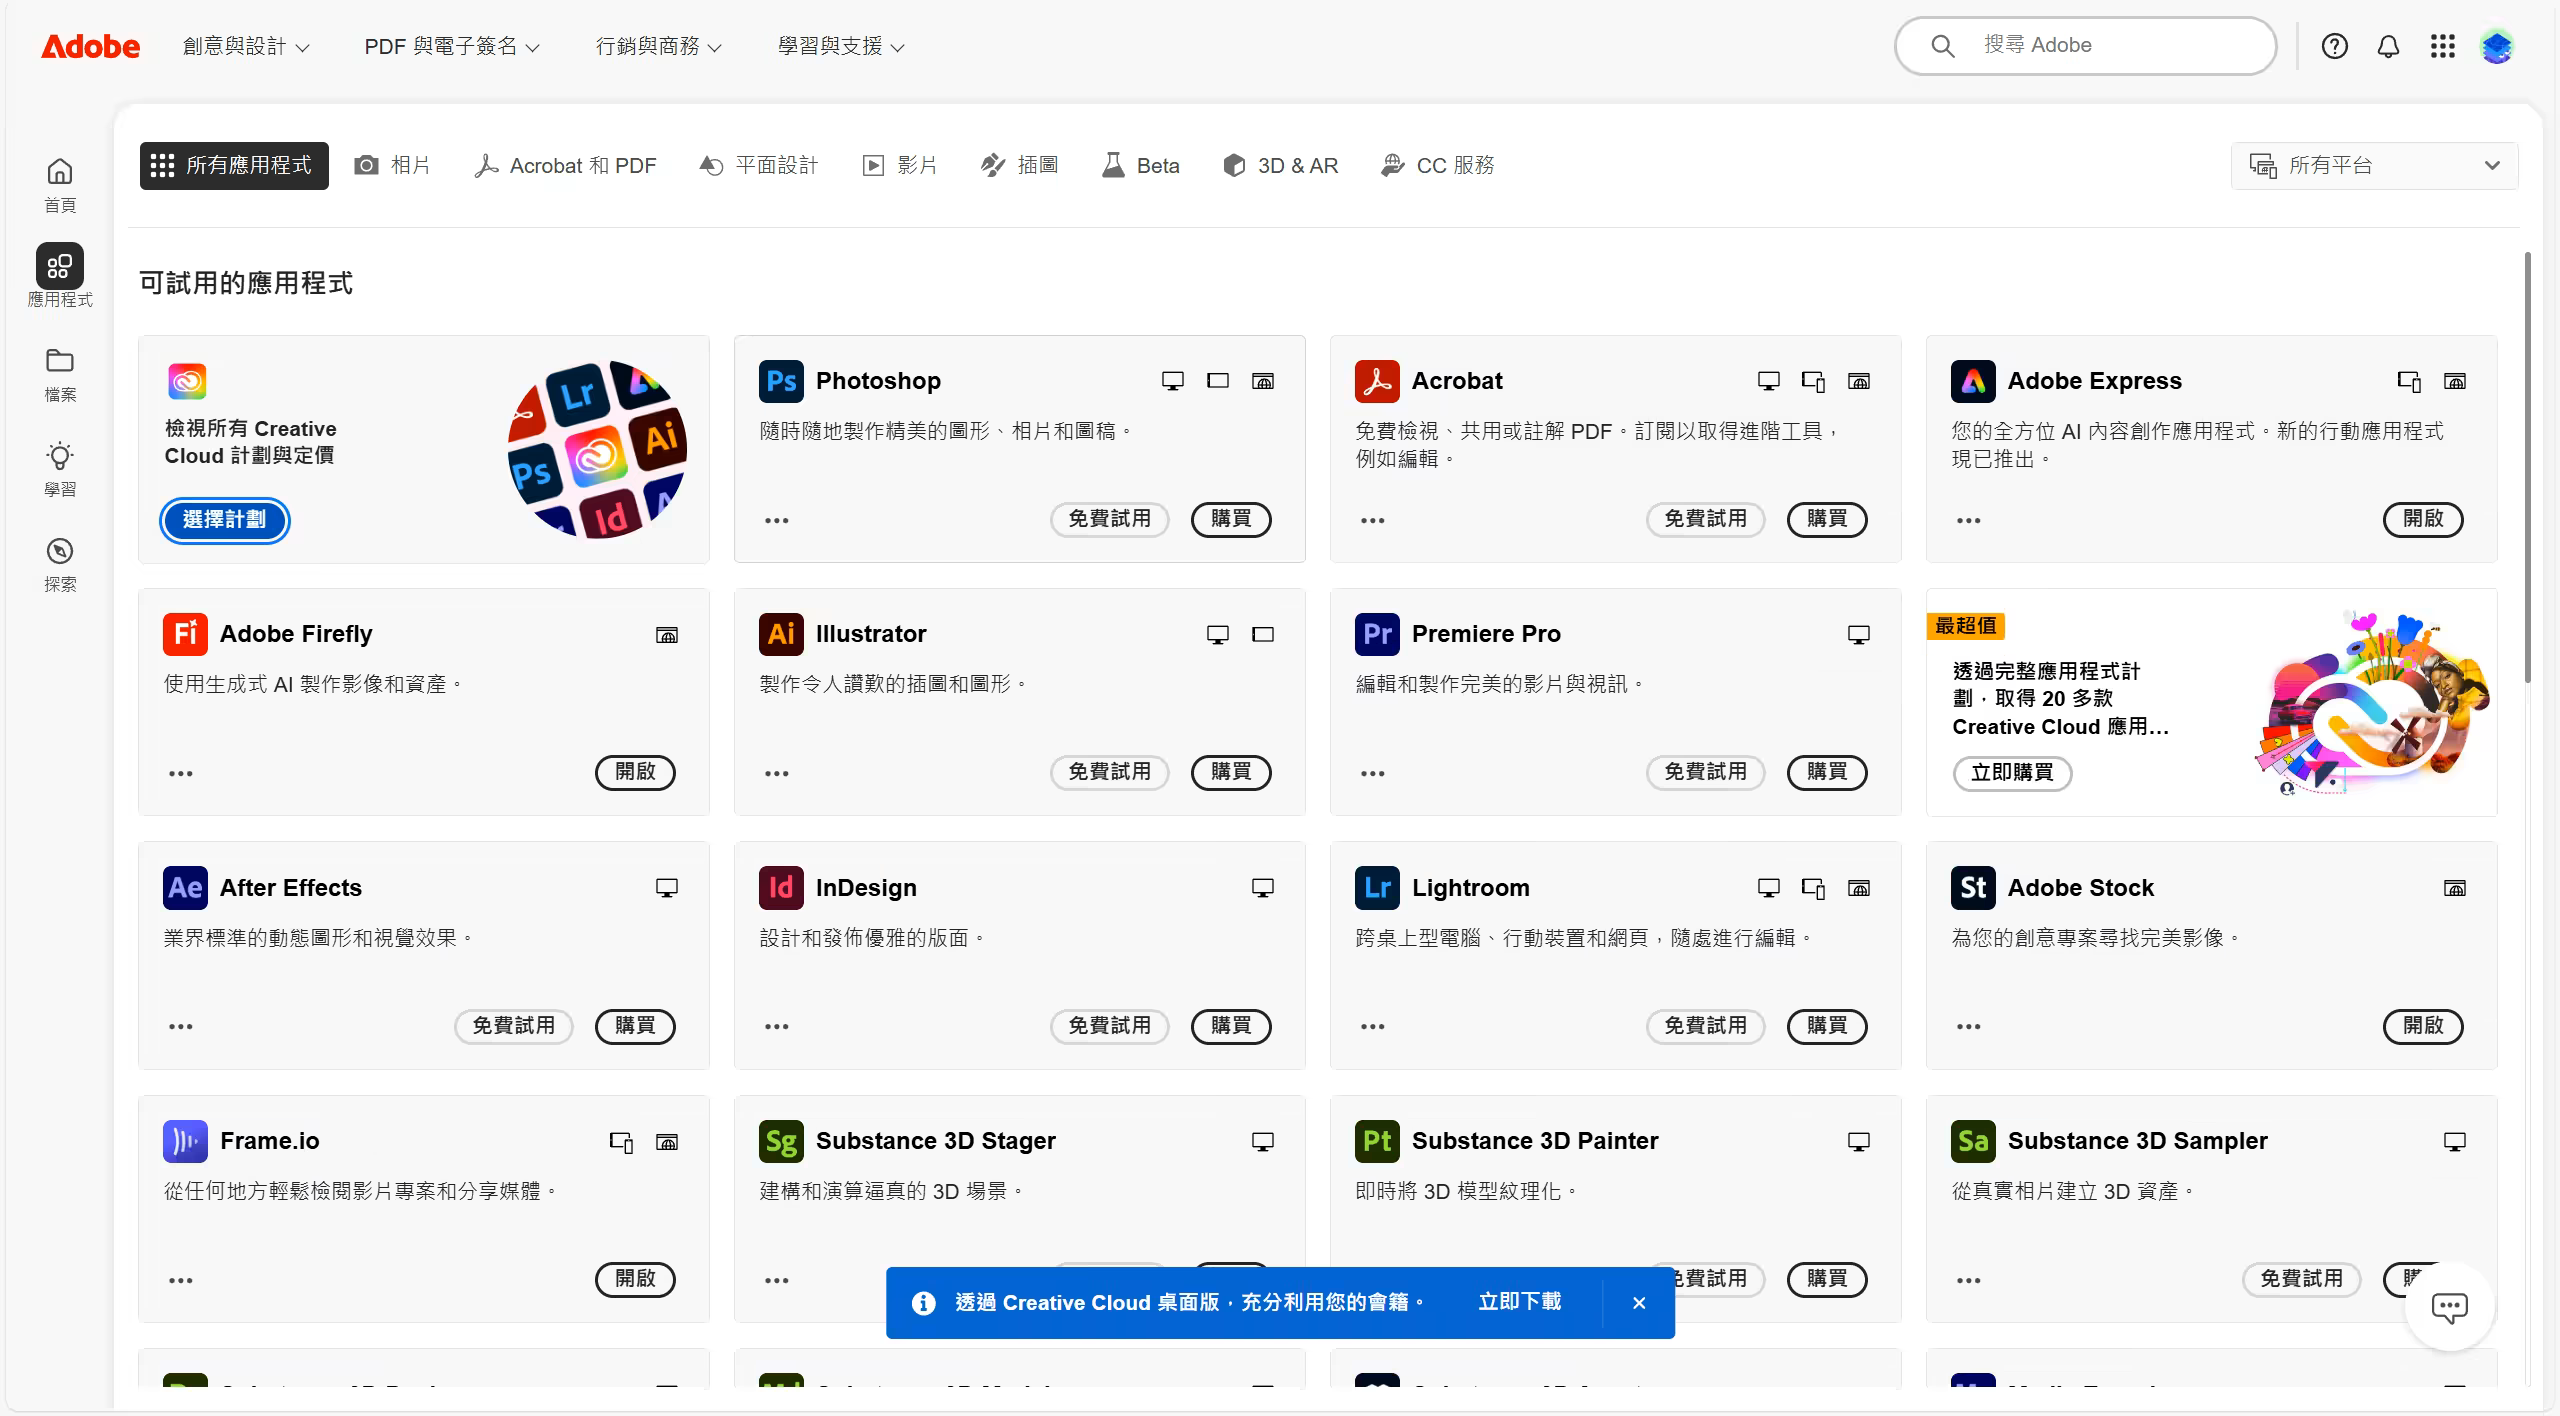The width and height of the screenshot is (2560, 1416).
Task: Click the 選擇計劃 button
Action: pos(225,520)
